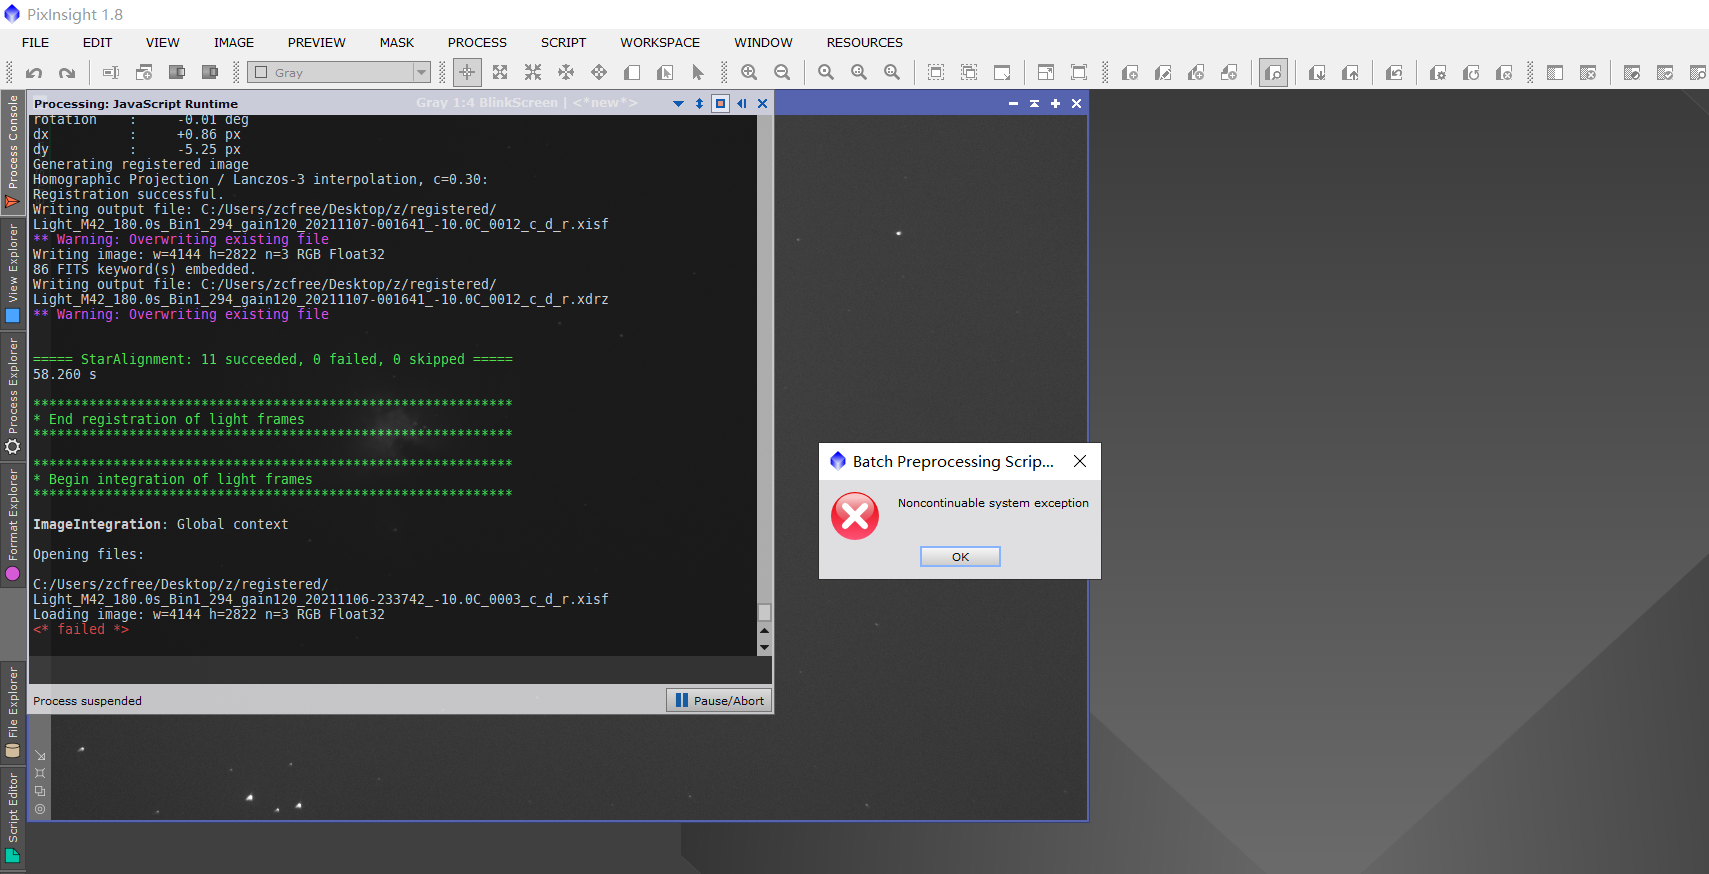Click the mask icon with X mark
The width and height of the screenshot is (1709, 874).
coord(1588,72)
